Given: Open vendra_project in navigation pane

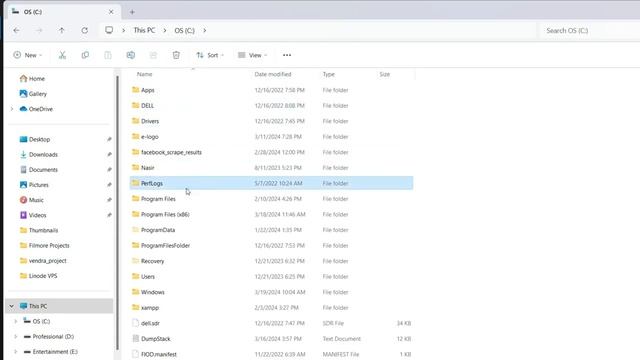Looking at the screenshot, I should coord(43,261).
